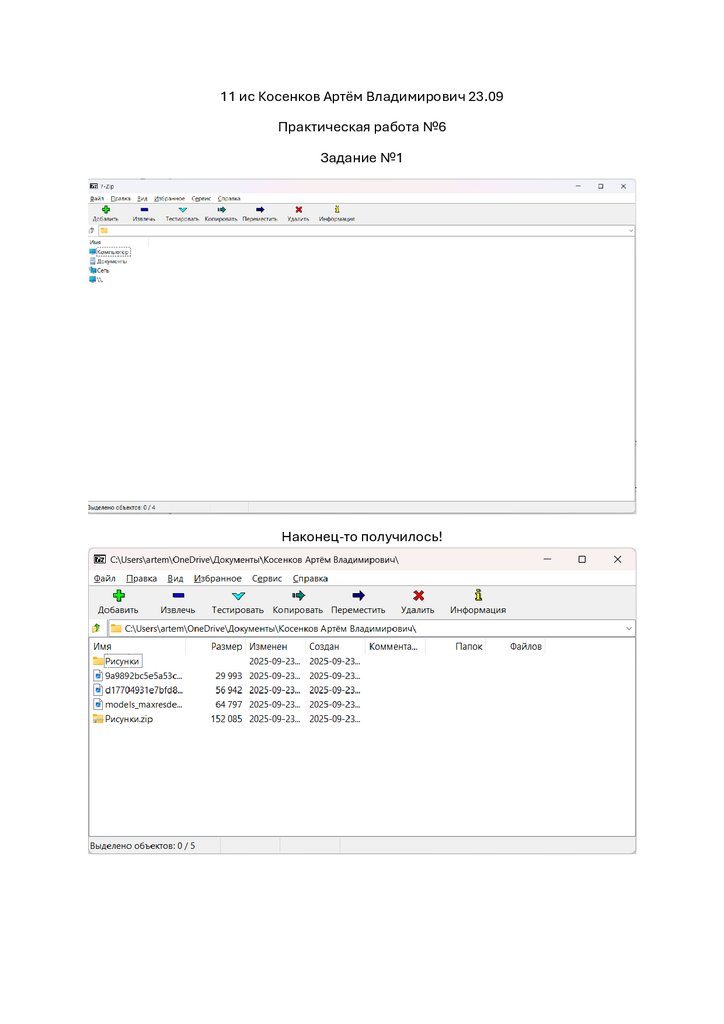Click the Информация icon in lower window
The width and height of the screenshot is (724, 1024).
478,595
